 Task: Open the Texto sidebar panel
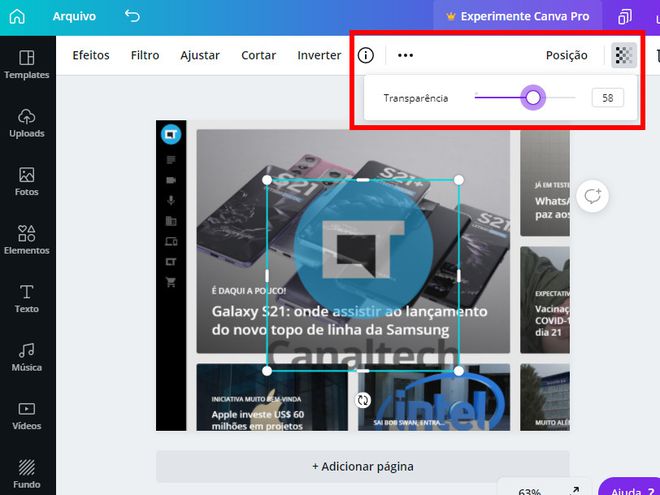point(27,298)
